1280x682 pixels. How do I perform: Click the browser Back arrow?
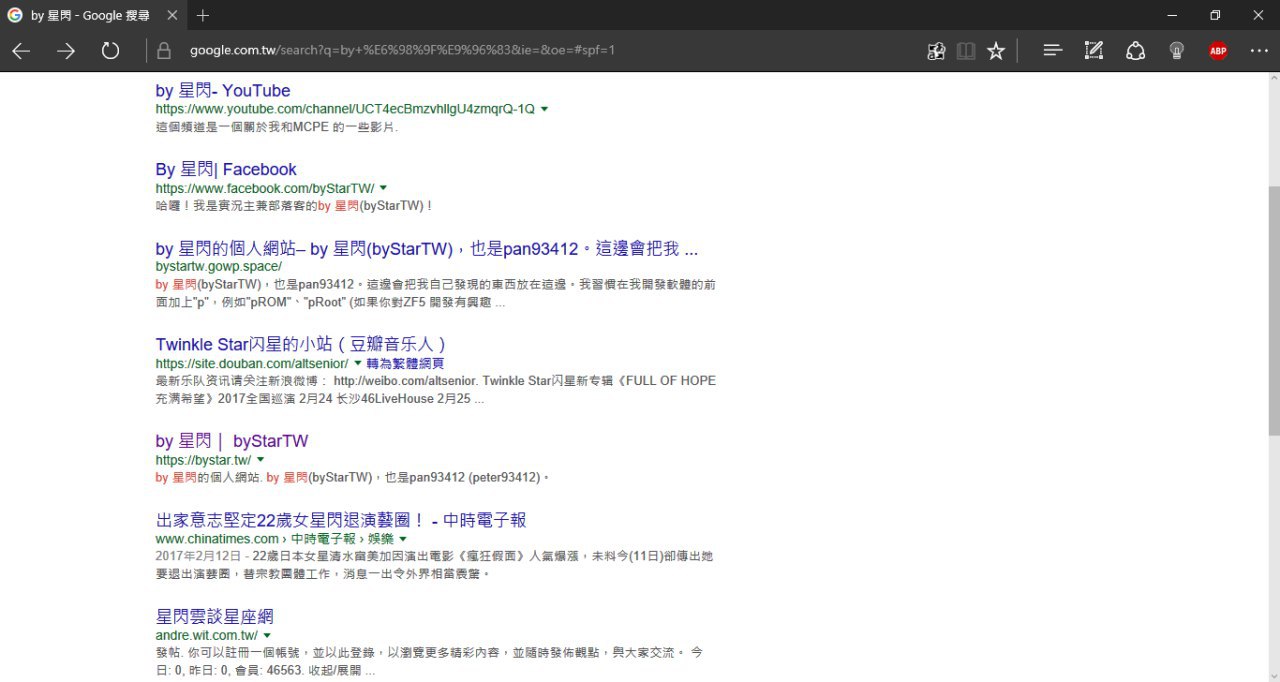[x=21, y=51]
